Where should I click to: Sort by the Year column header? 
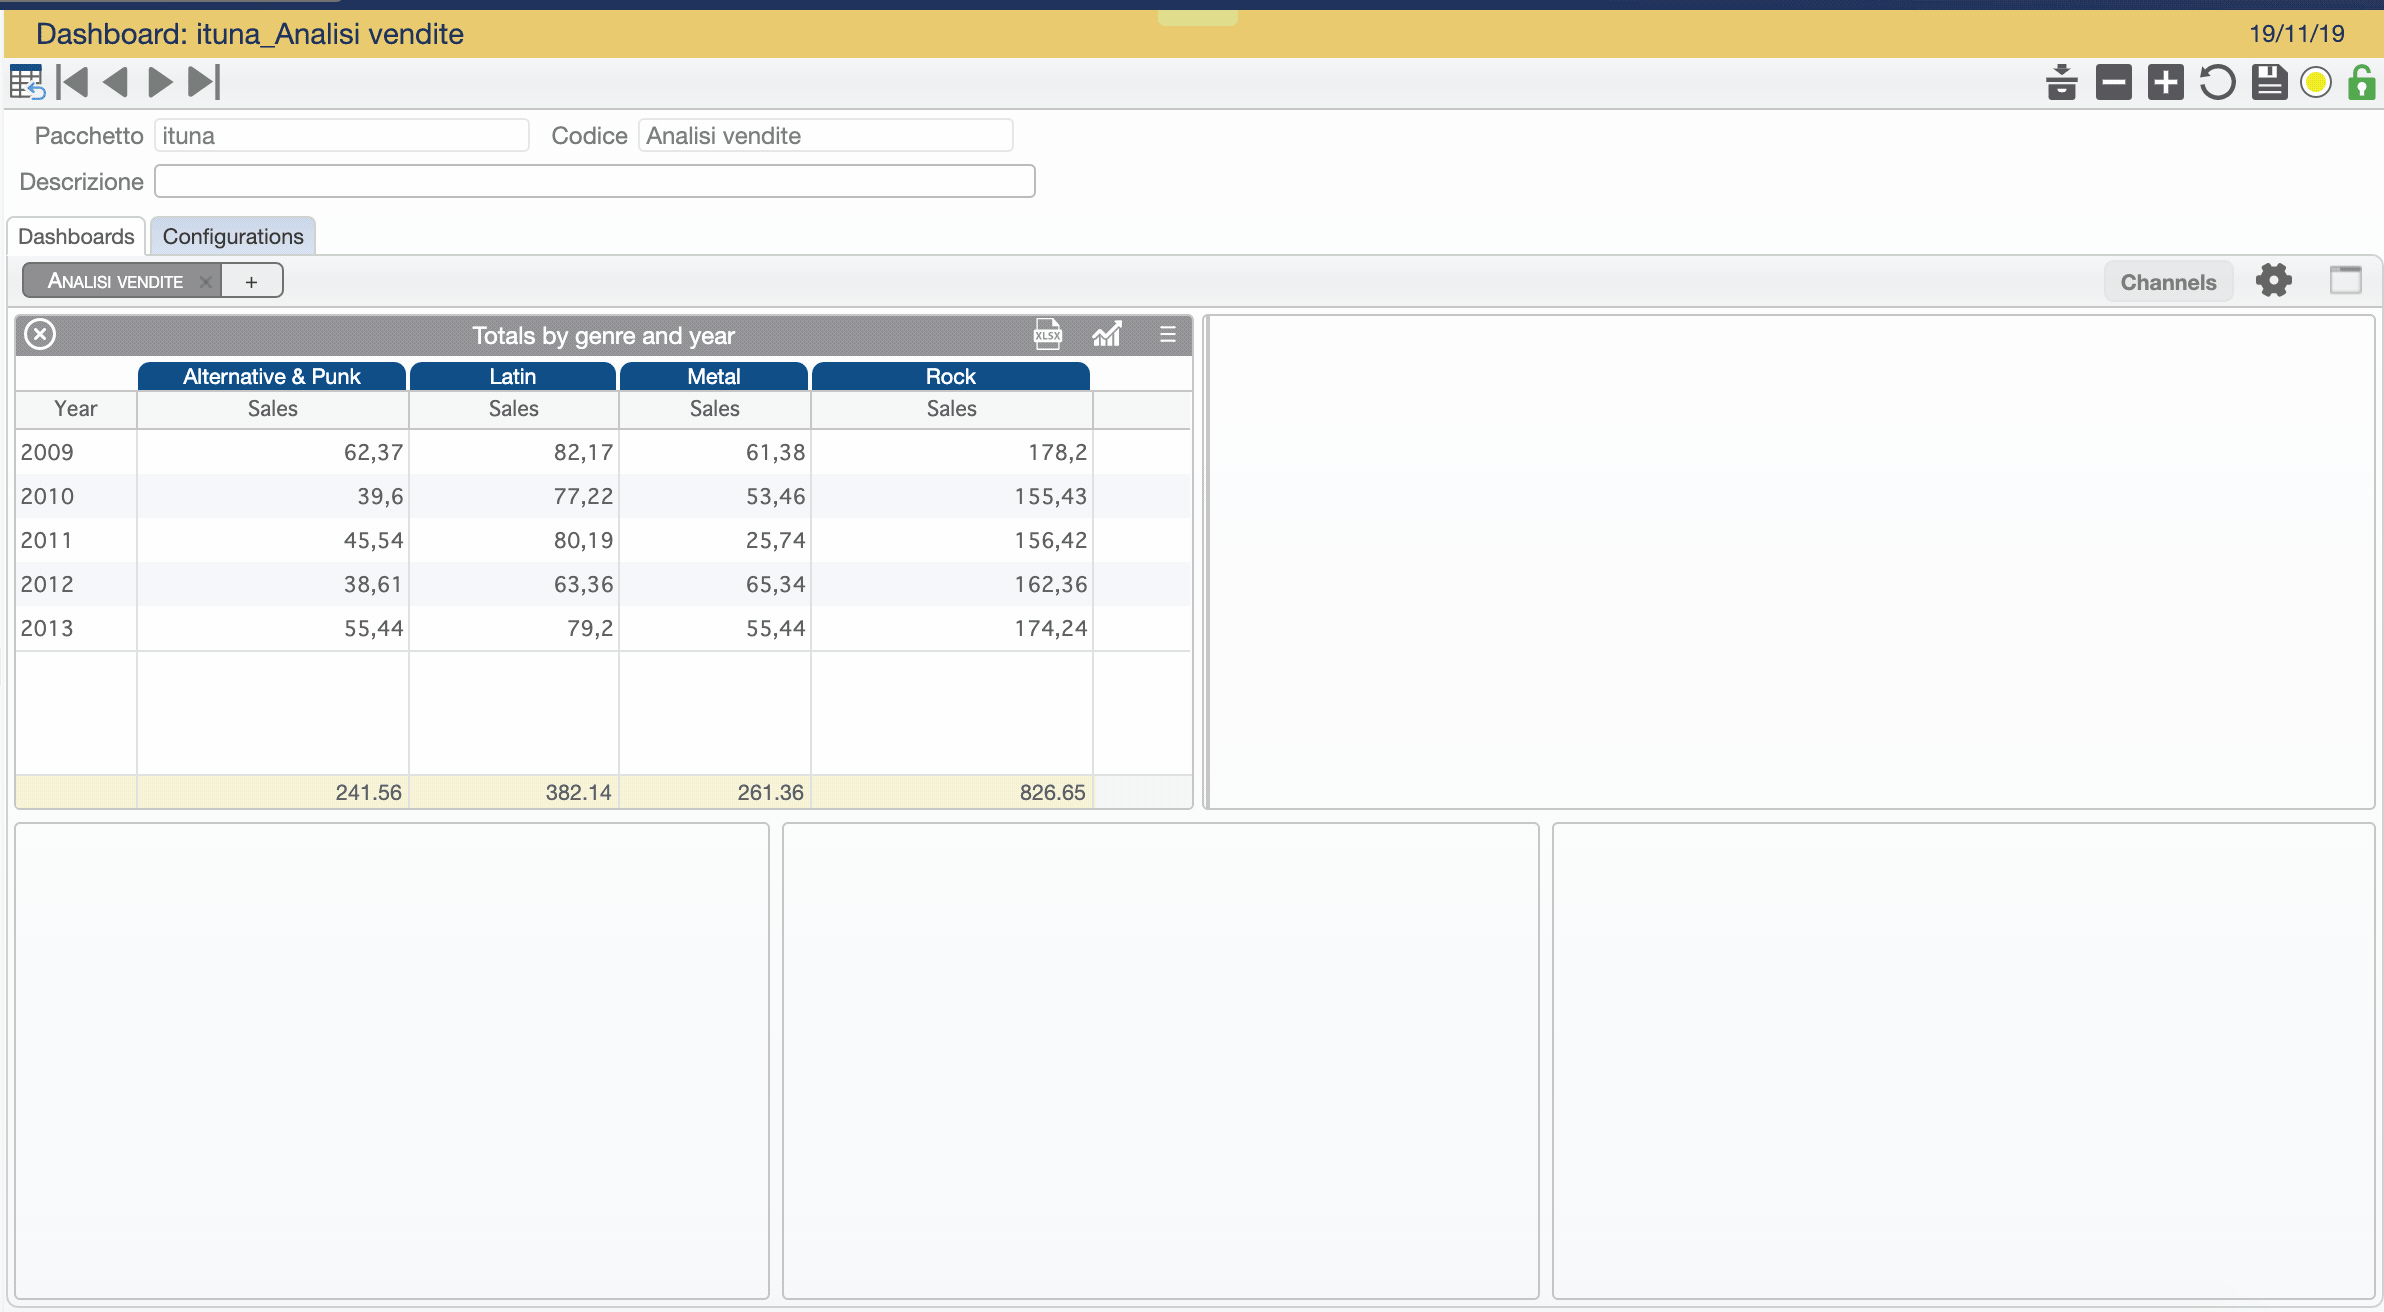pos(76,408)
